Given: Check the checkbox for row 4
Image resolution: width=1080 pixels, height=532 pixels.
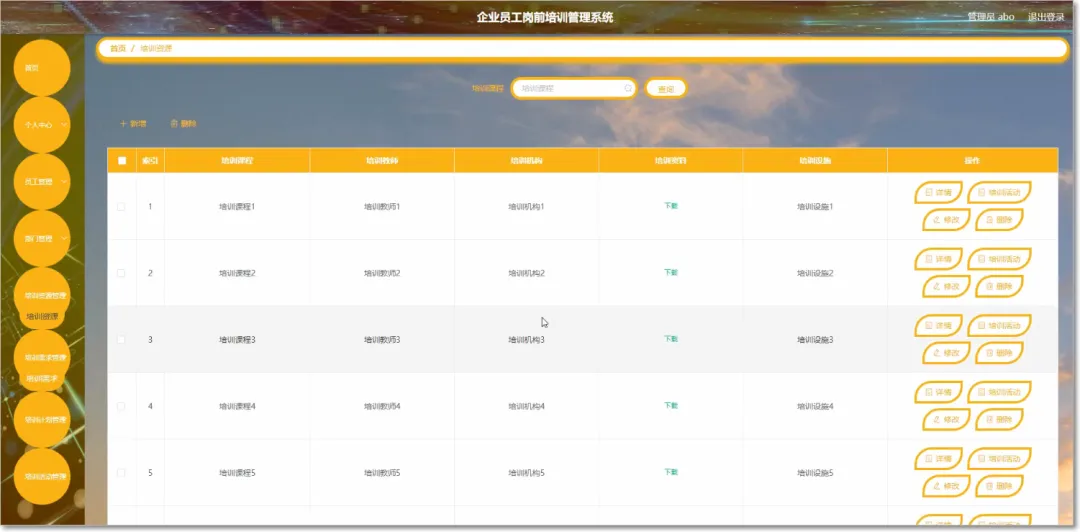Looking at the screenshot, I should (121, 407).
